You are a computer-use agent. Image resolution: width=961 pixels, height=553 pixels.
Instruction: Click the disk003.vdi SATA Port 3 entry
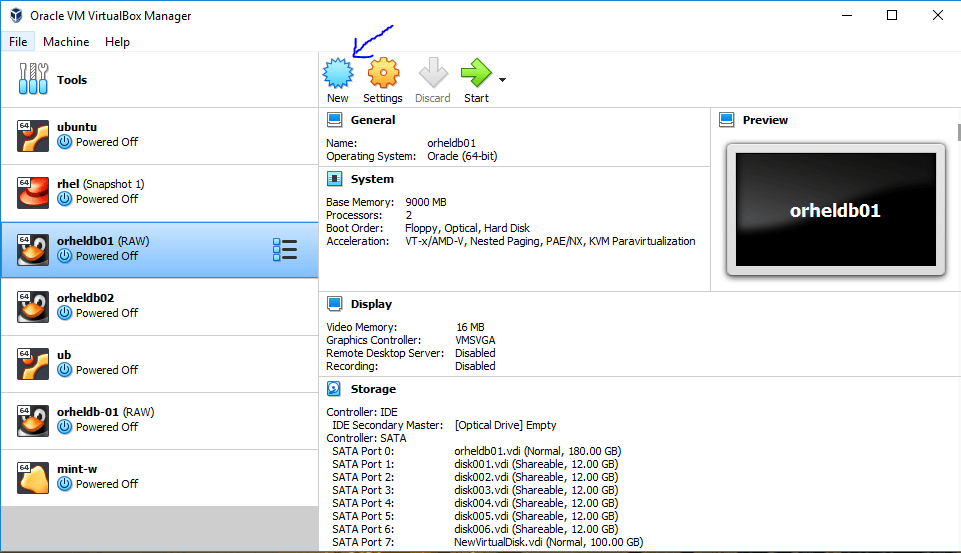coord(536,490)
